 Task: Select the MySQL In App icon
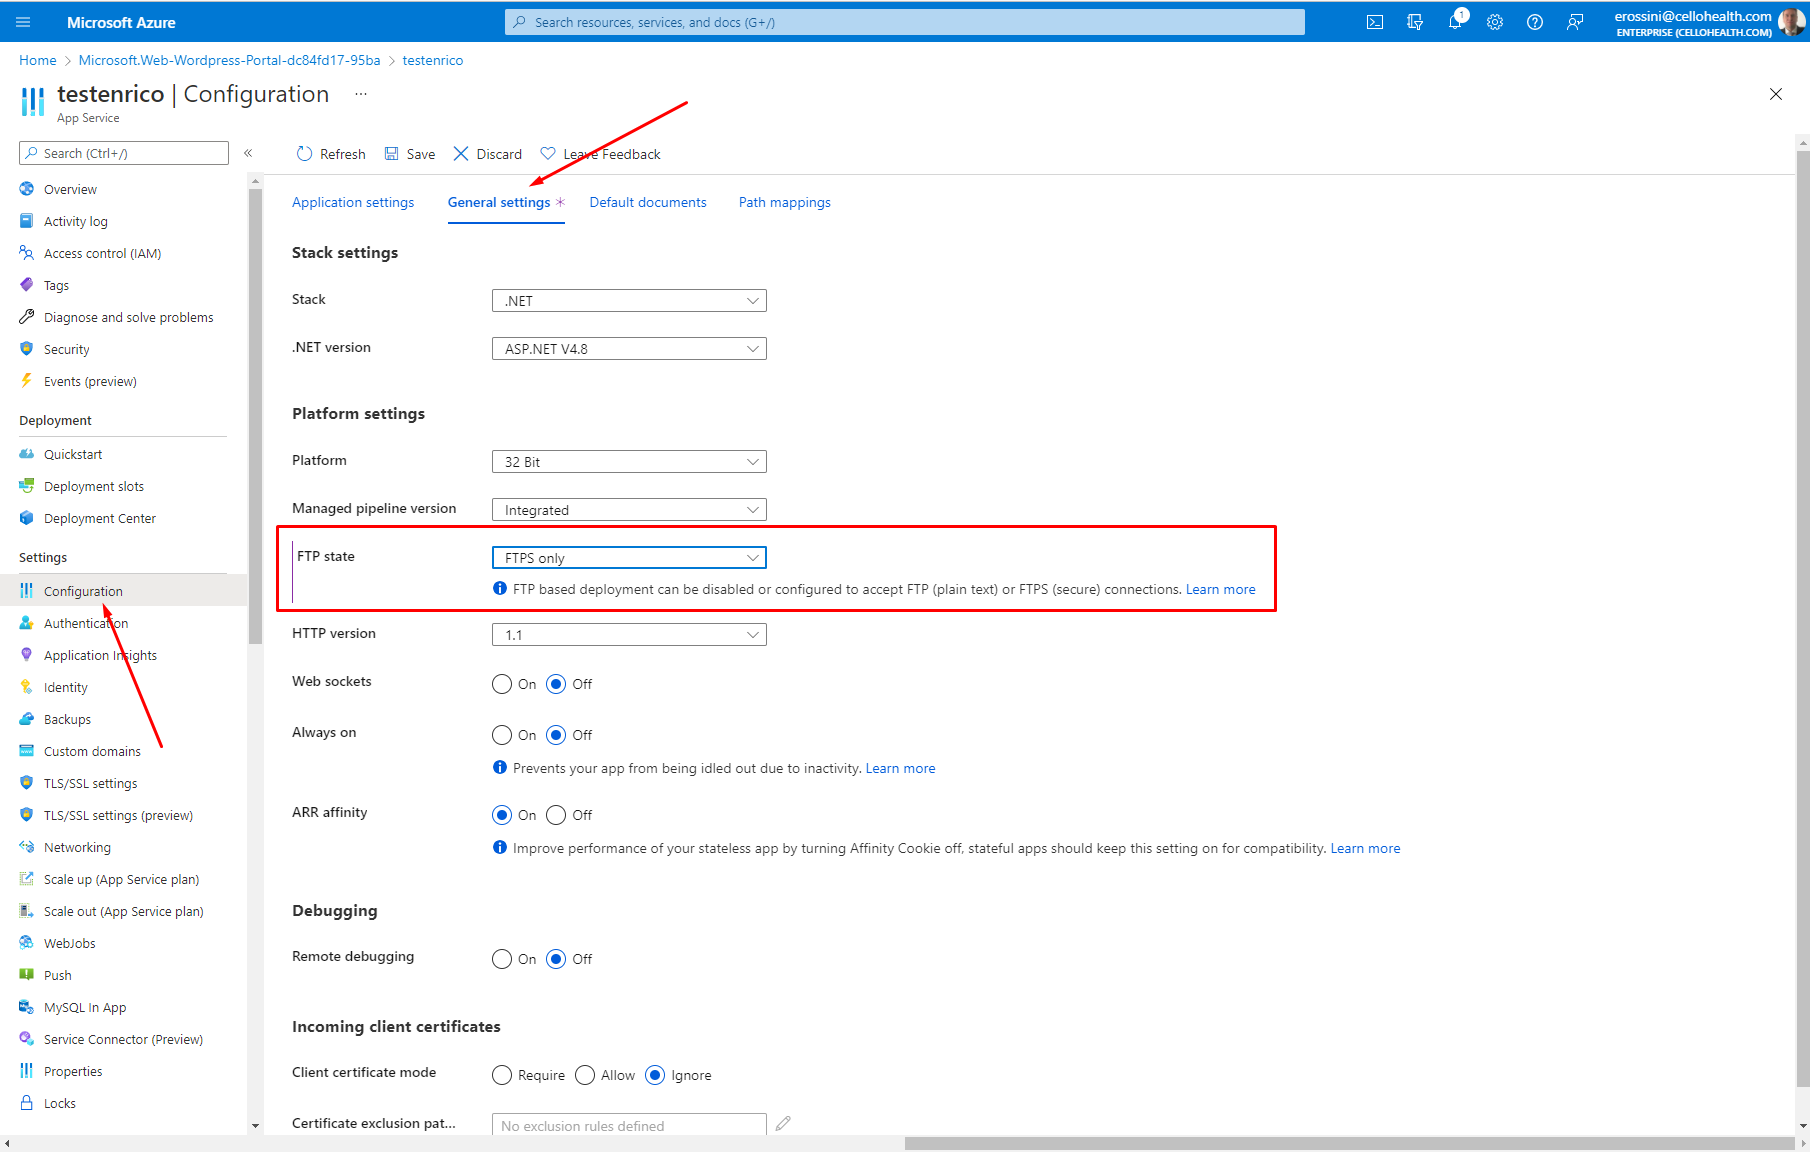26,1007
